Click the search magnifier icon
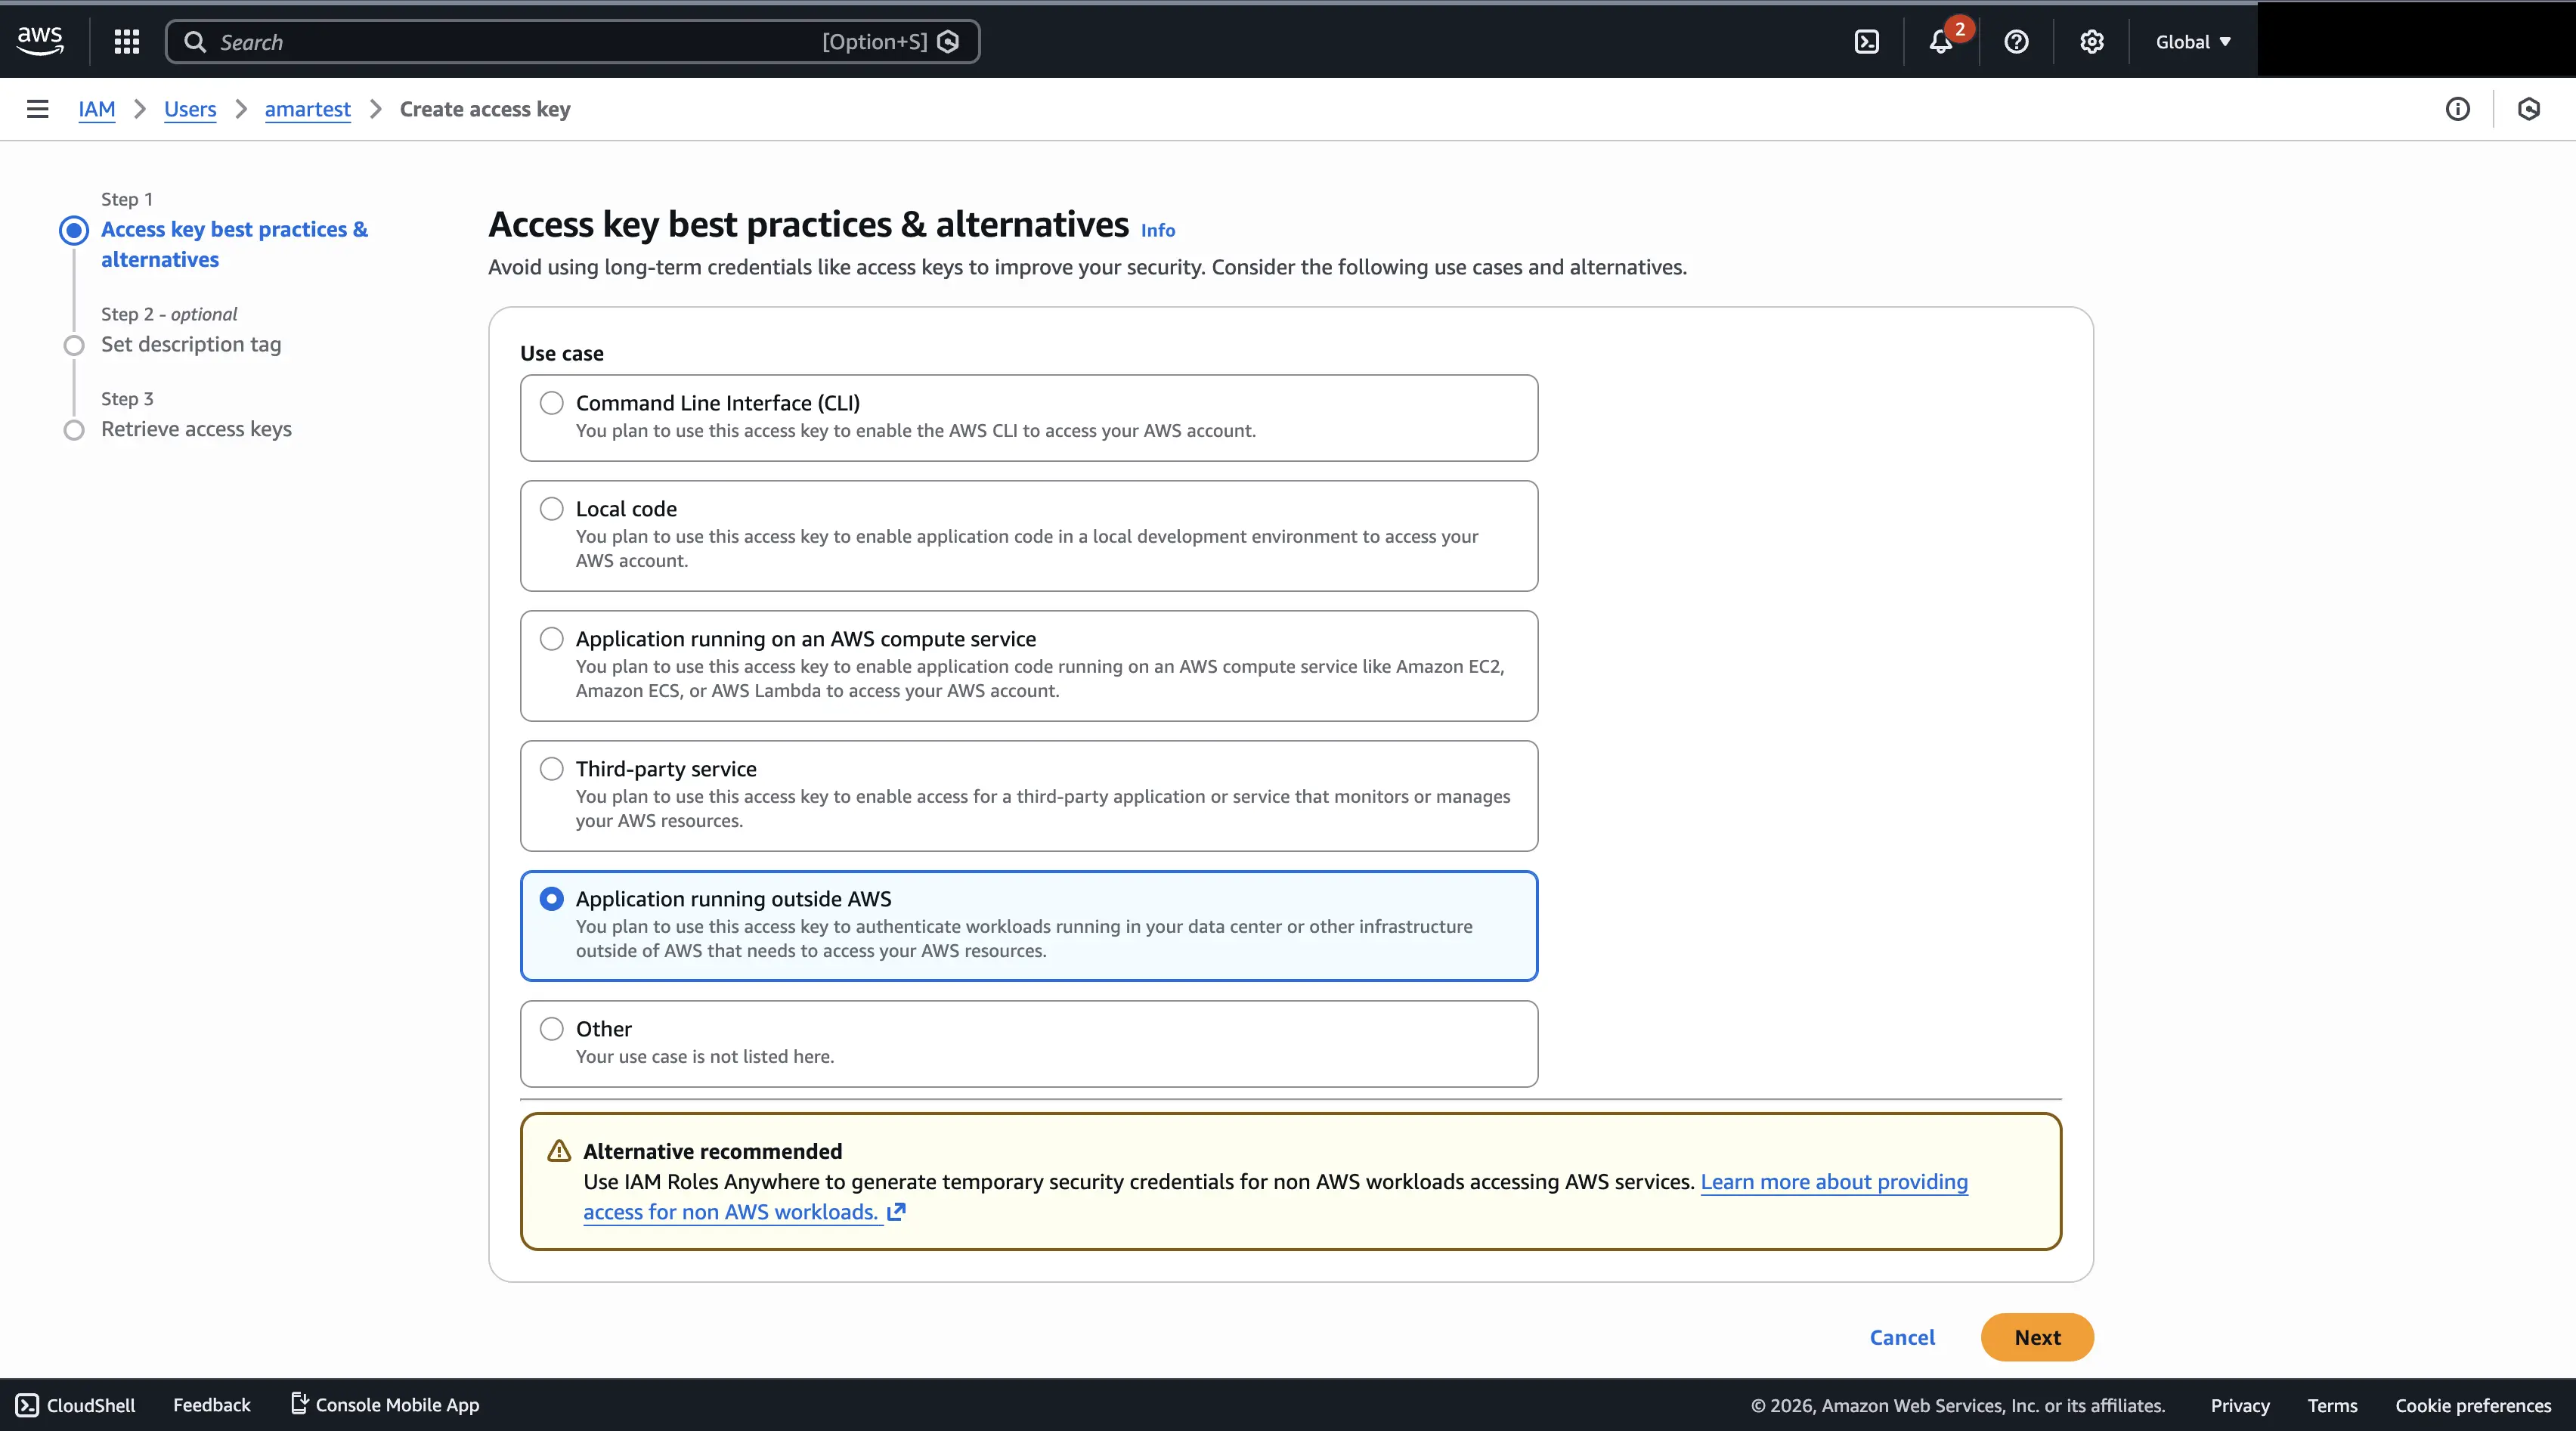The width and height of the screenshot is (2576, 1431). click(x=195, y=42)
